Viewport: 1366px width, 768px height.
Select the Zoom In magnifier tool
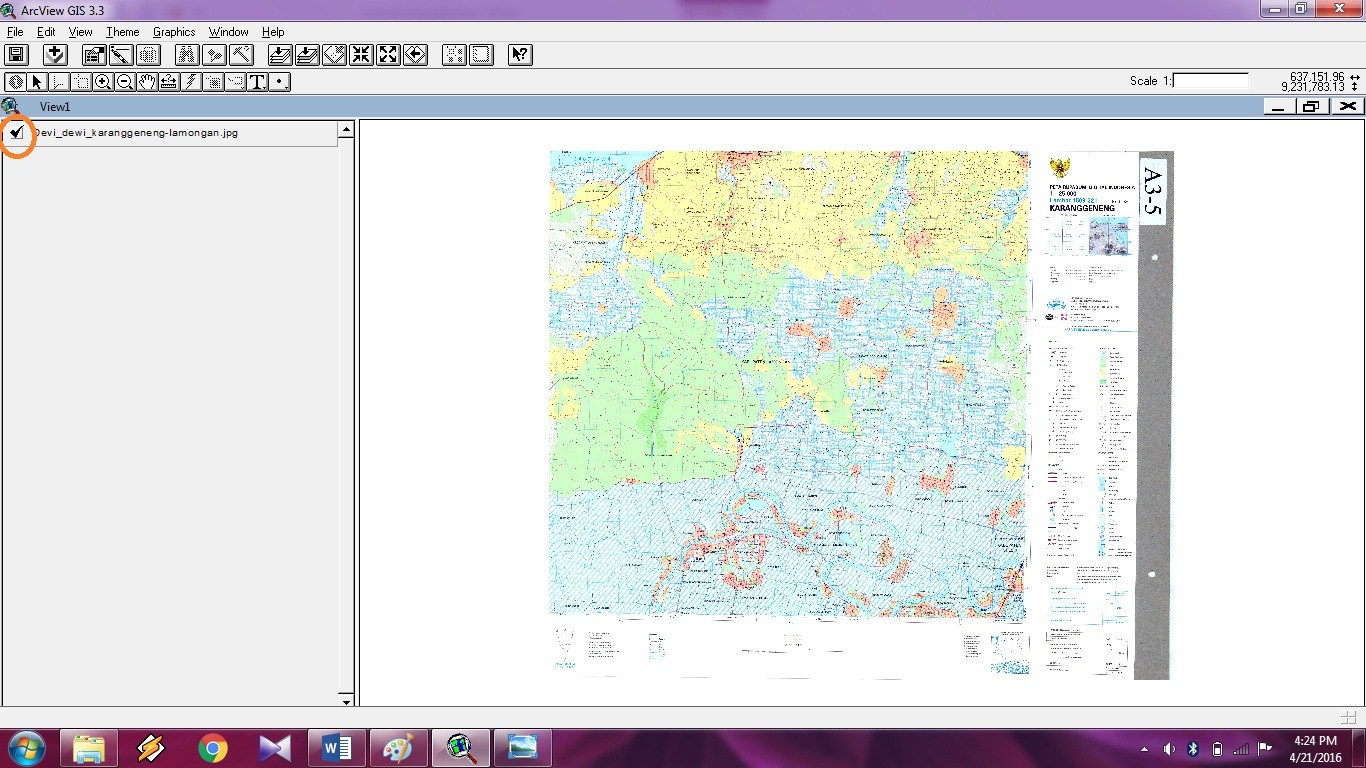[x=103, y=82]
